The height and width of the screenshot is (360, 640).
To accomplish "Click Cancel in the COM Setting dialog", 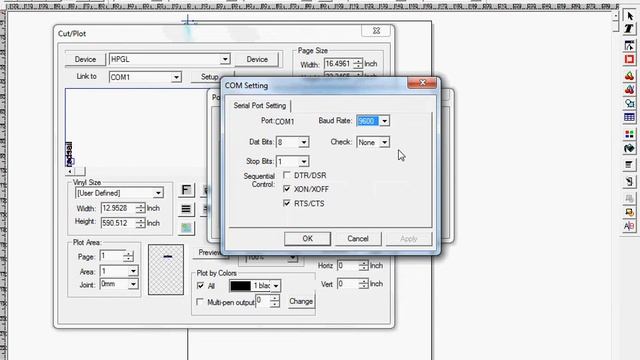I will point(358,239).
